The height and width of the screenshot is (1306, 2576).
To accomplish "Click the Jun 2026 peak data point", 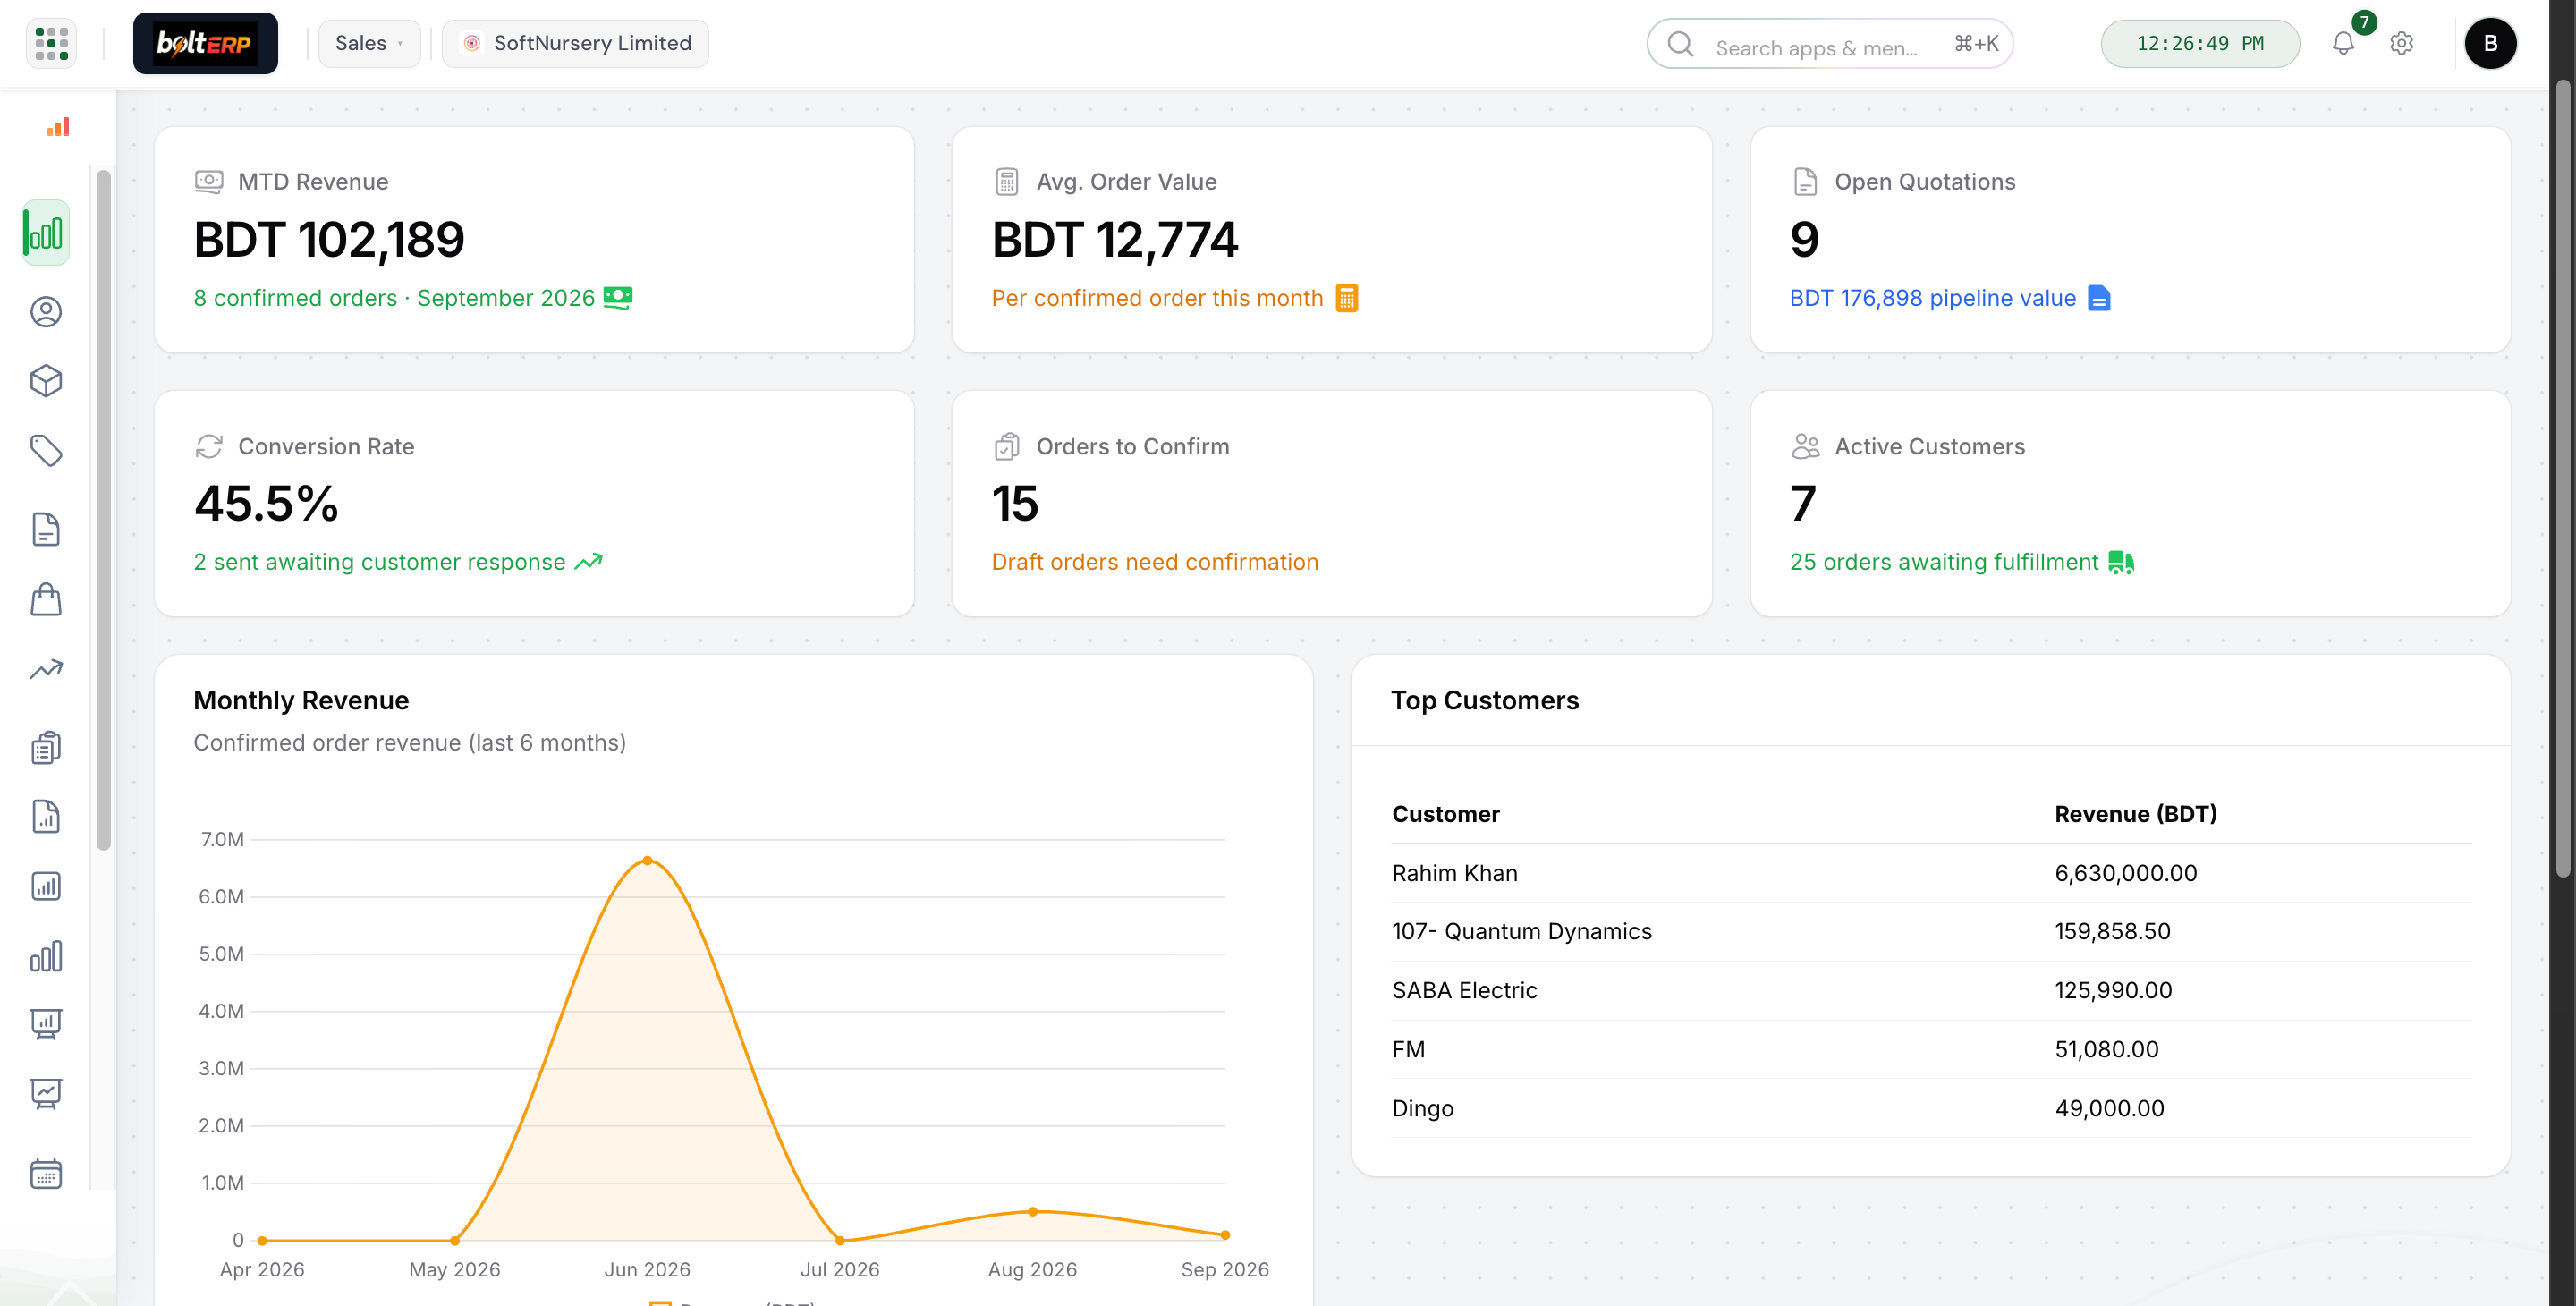I will click(x=647, y=860).
